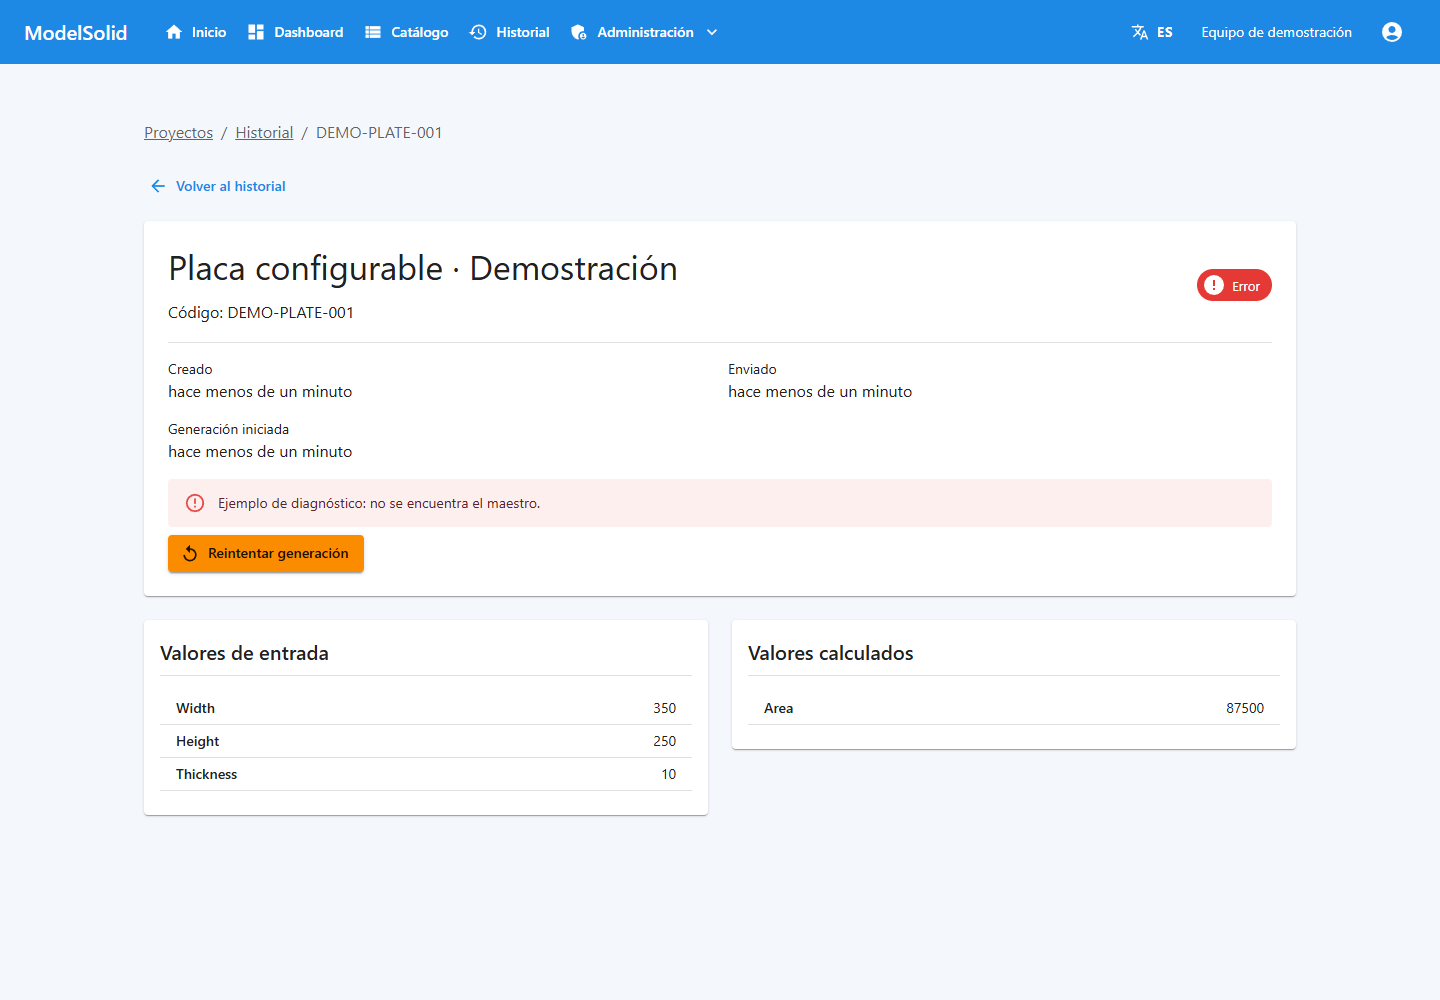Click the translate language icon

point(1140,32)
